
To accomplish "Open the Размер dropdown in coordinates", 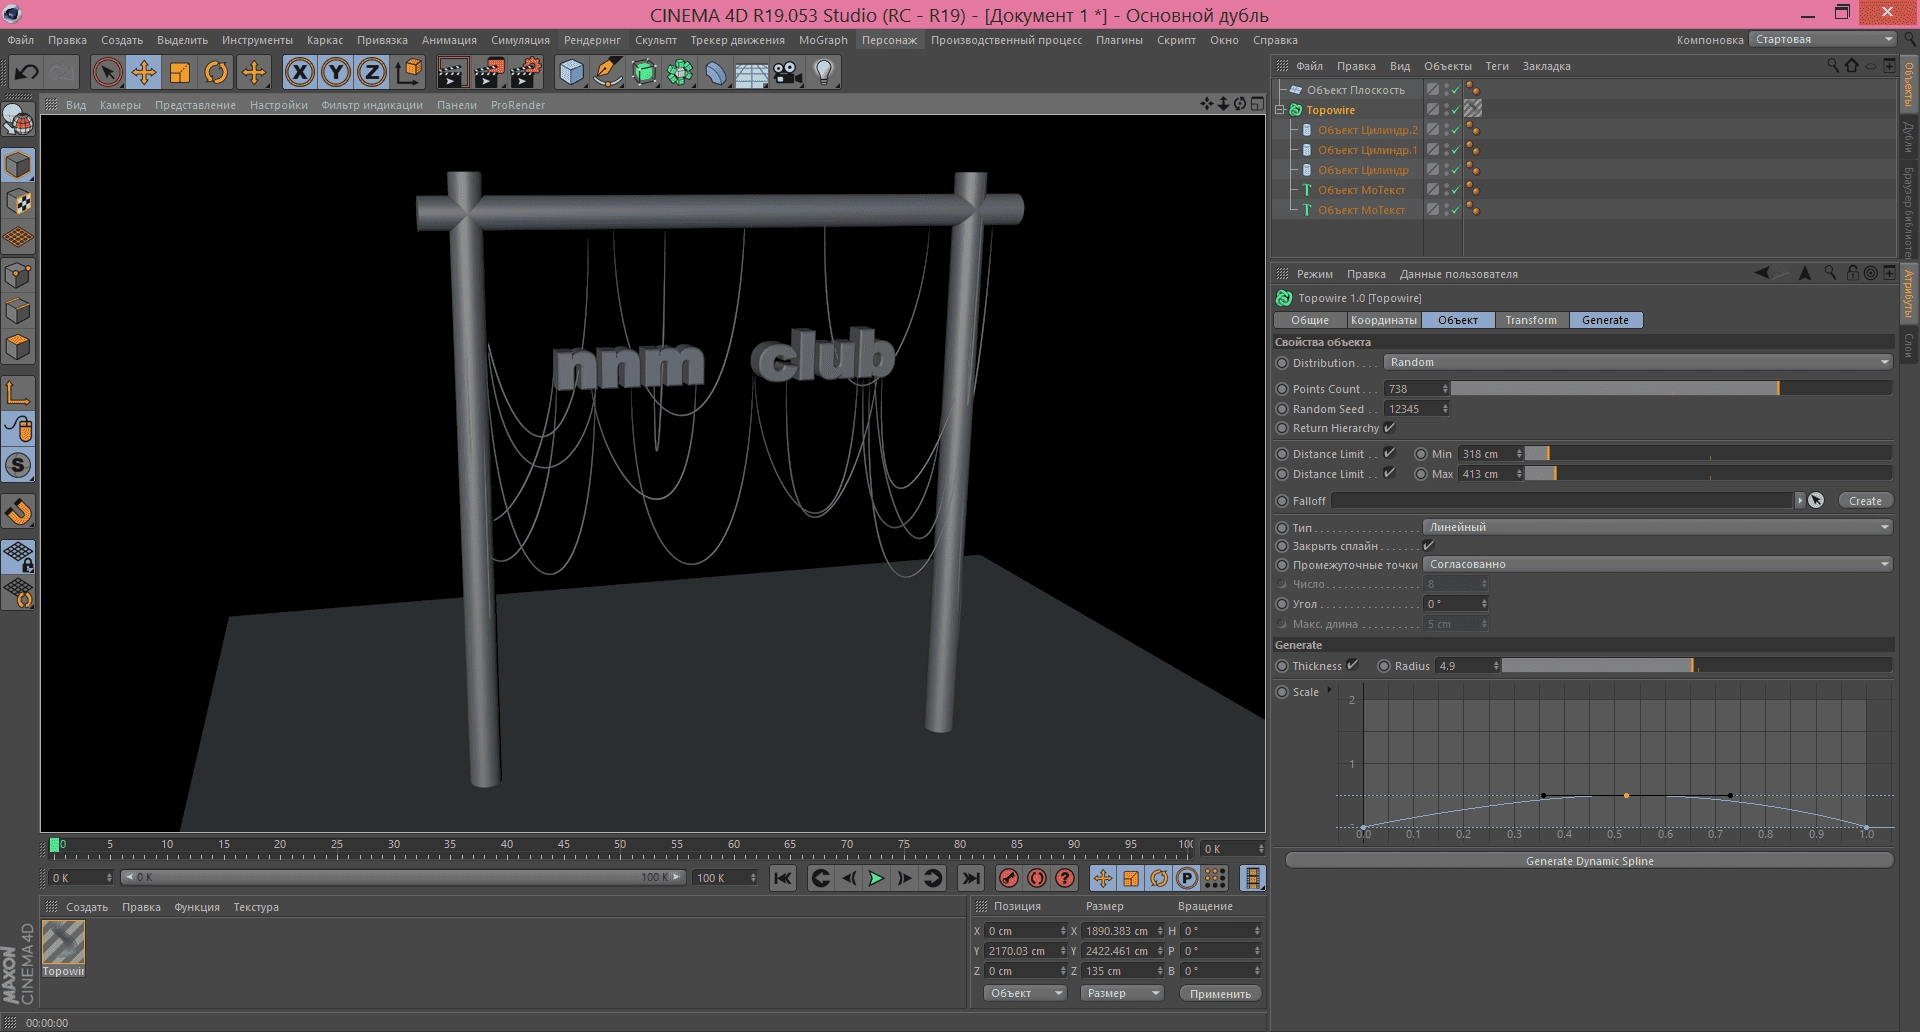I will [x=1122, y=993].
